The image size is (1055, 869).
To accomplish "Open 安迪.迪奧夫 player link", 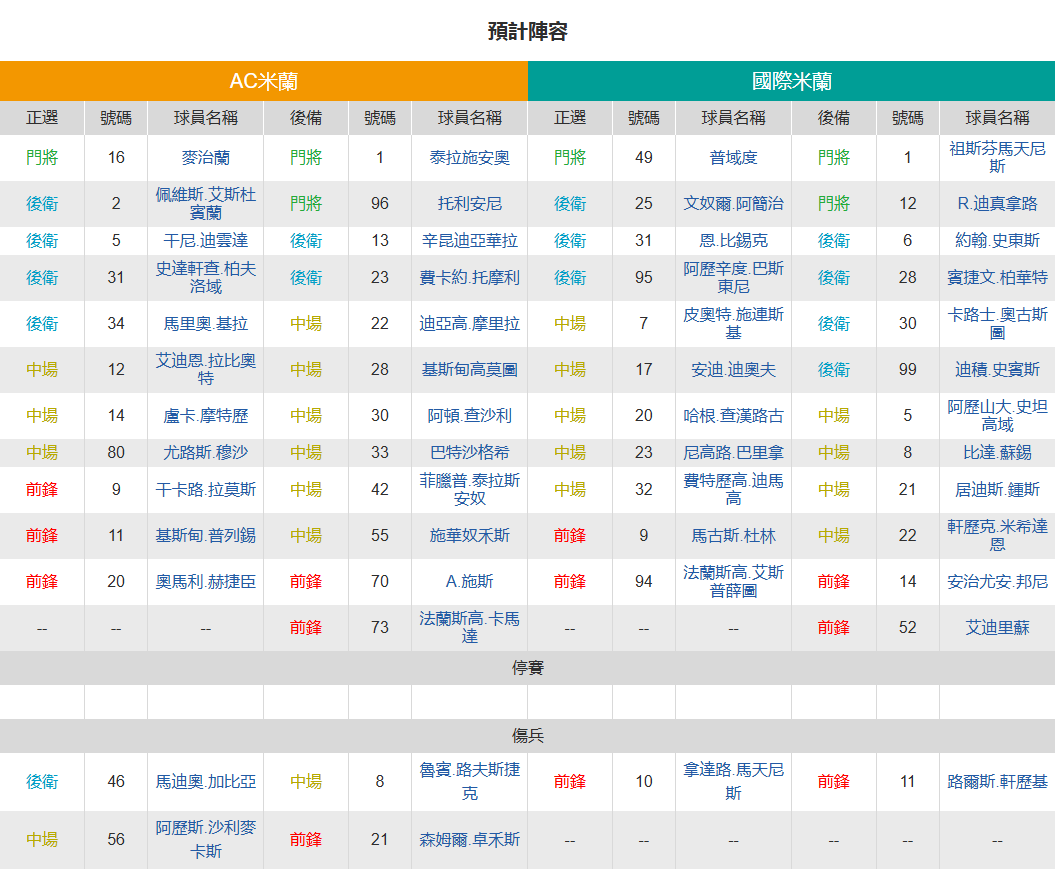I will pyautogui.click(x=733, y=369).
